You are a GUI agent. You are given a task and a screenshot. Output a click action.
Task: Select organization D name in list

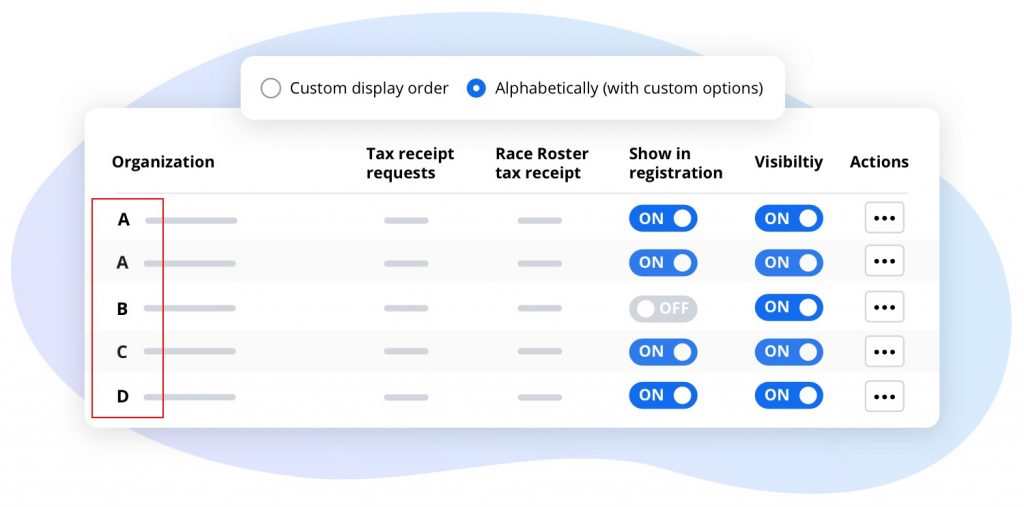(123, 396)
